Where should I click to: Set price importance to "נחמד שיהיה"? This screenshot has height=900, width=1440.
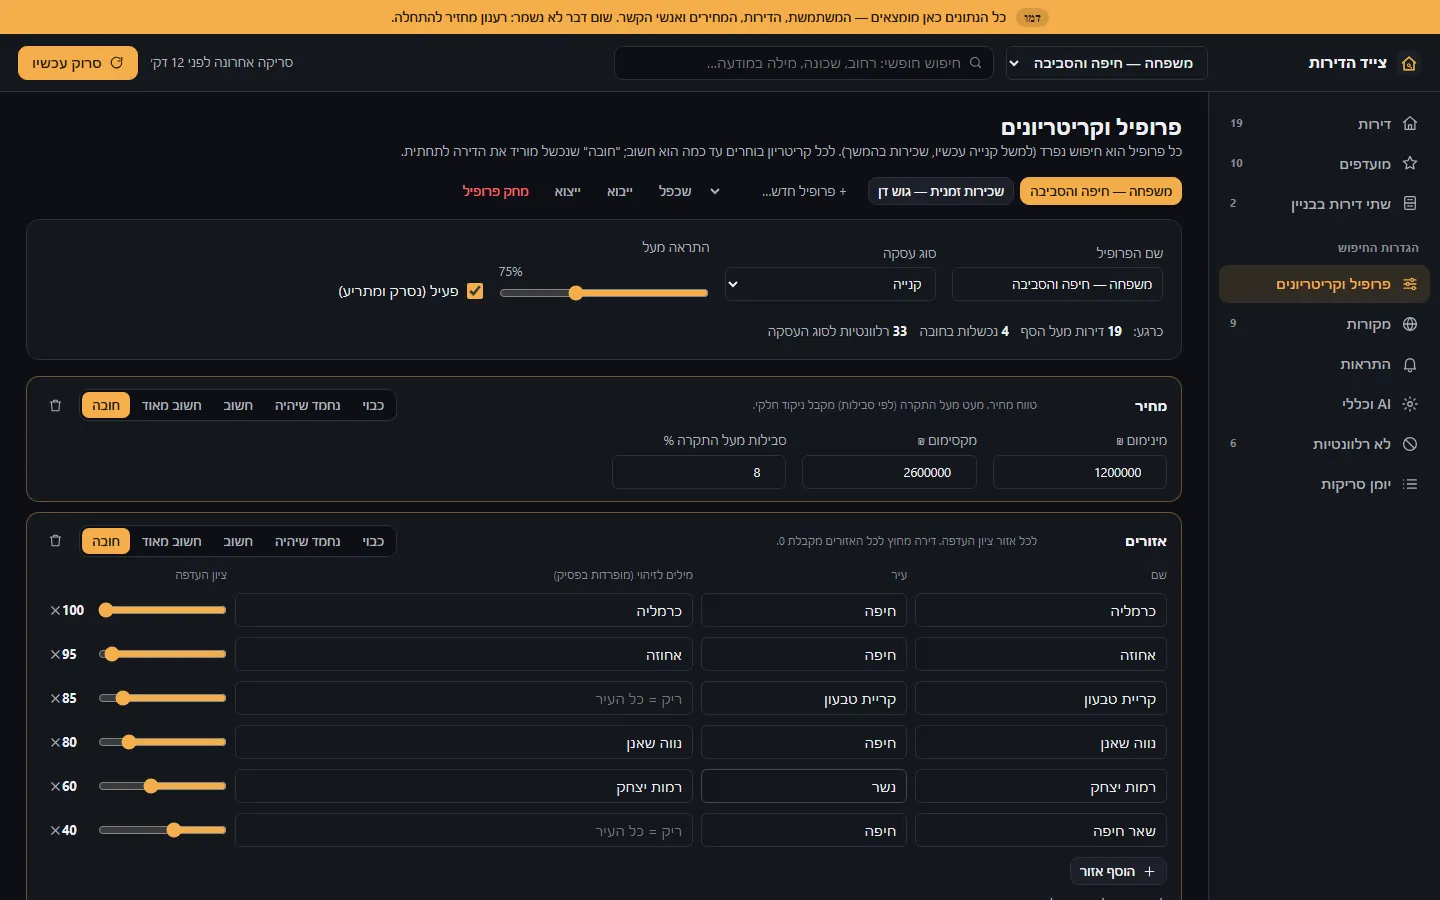[x=307, y=405]
